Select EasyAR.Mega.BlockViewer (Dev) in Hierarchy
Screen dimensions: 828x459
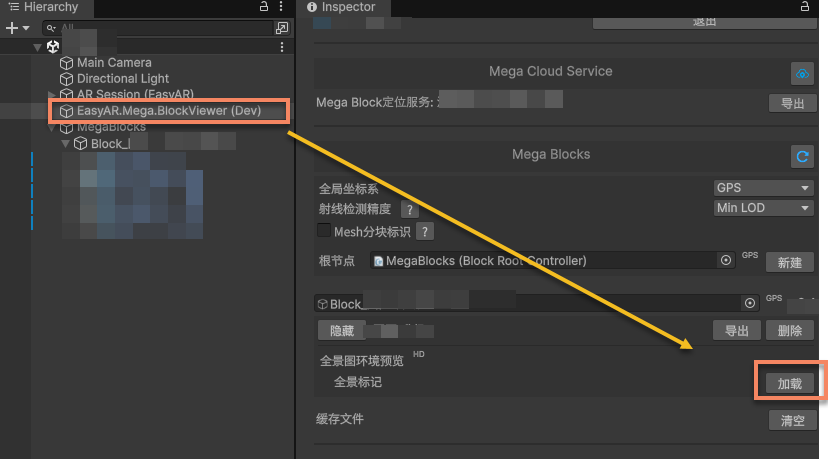[168, 111]
